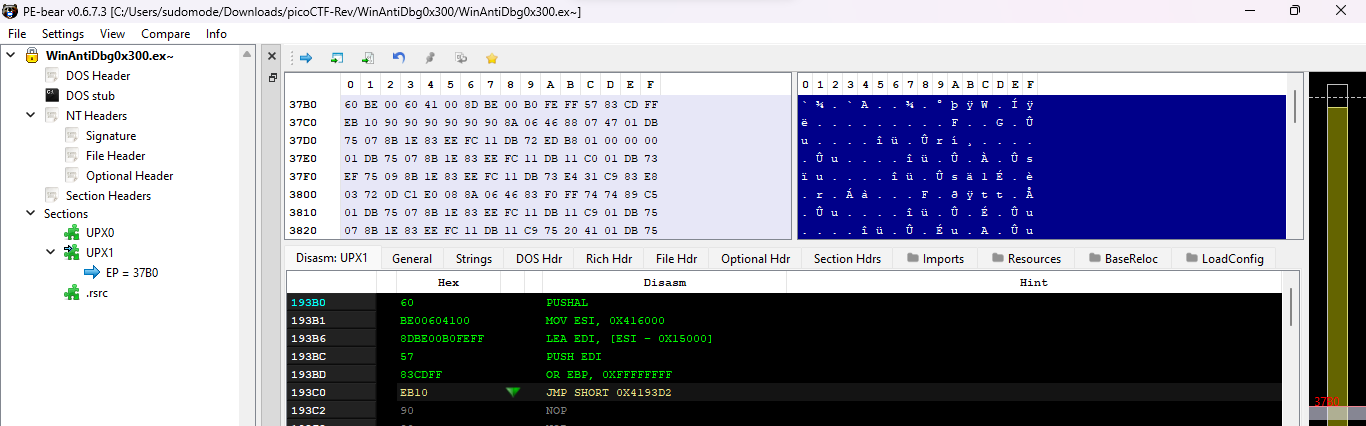
Task: Click the blue arrow icon in toolbar
Action: 306,58
